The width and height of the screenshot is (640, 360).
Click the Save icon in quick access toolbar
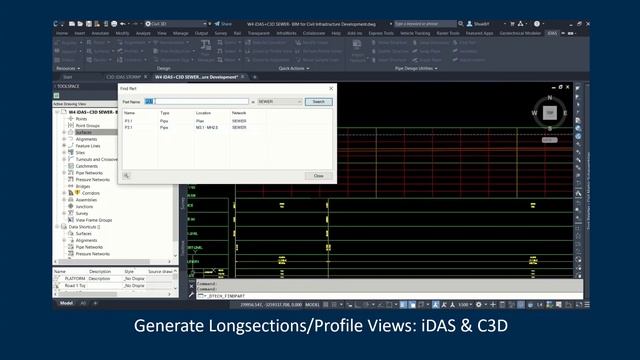tap(88, 24)
